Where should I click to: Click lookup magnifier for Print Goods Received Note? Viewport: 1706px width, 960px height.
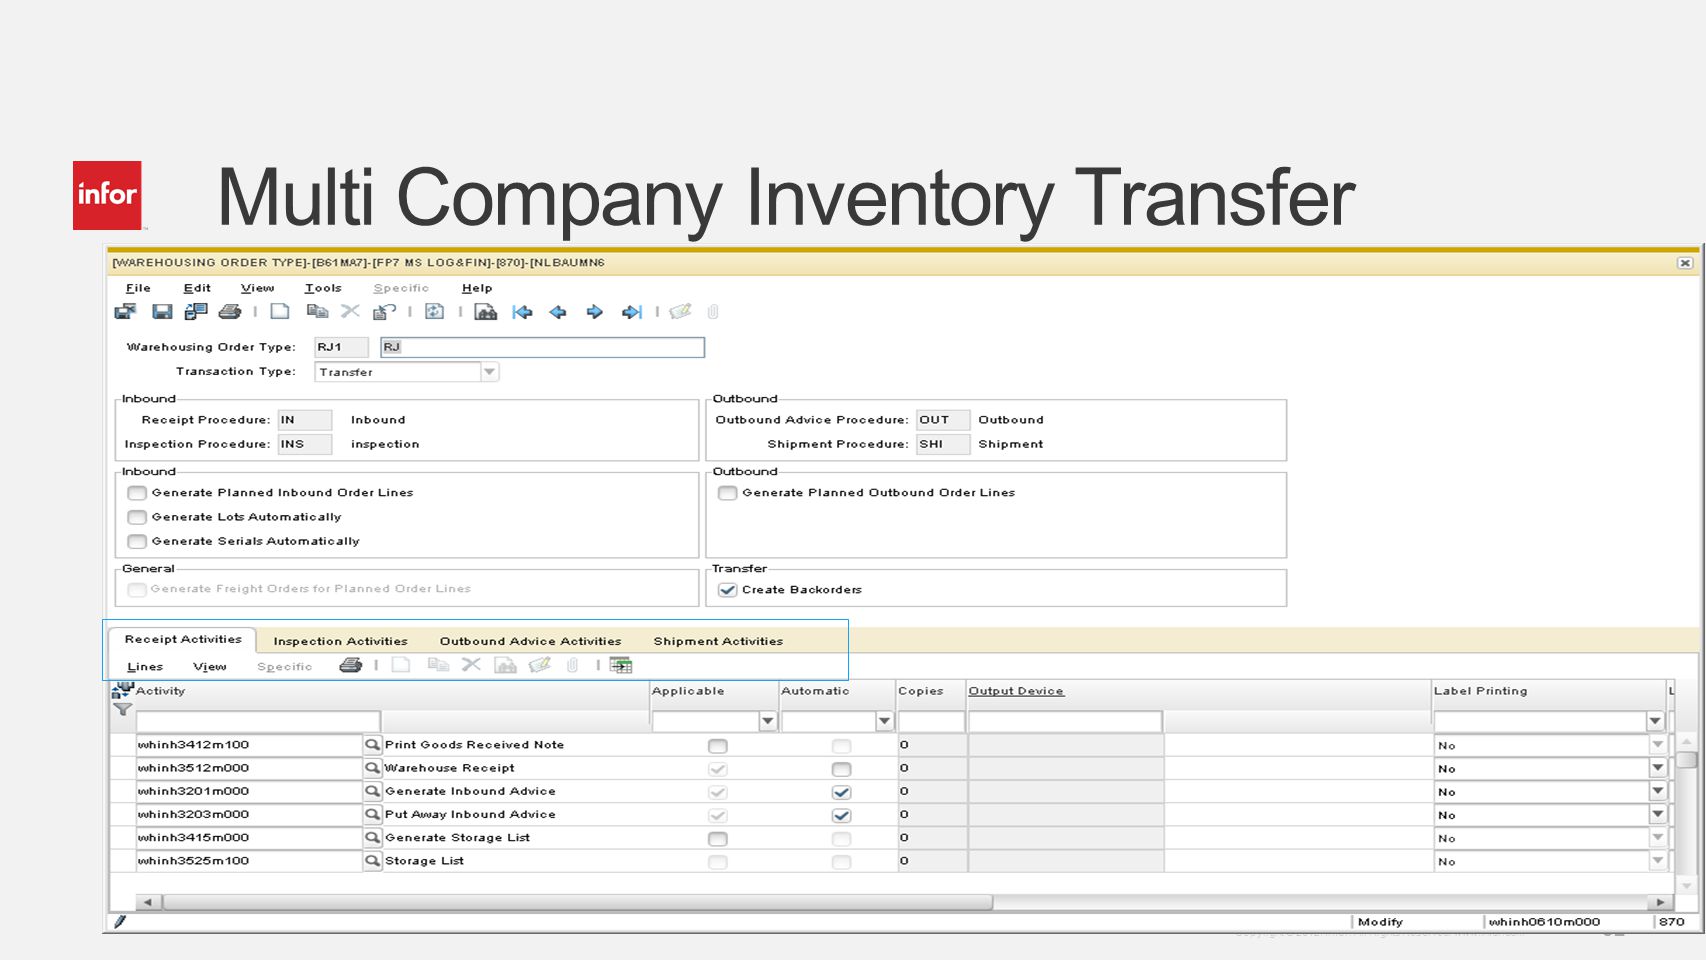pos(372,745)
